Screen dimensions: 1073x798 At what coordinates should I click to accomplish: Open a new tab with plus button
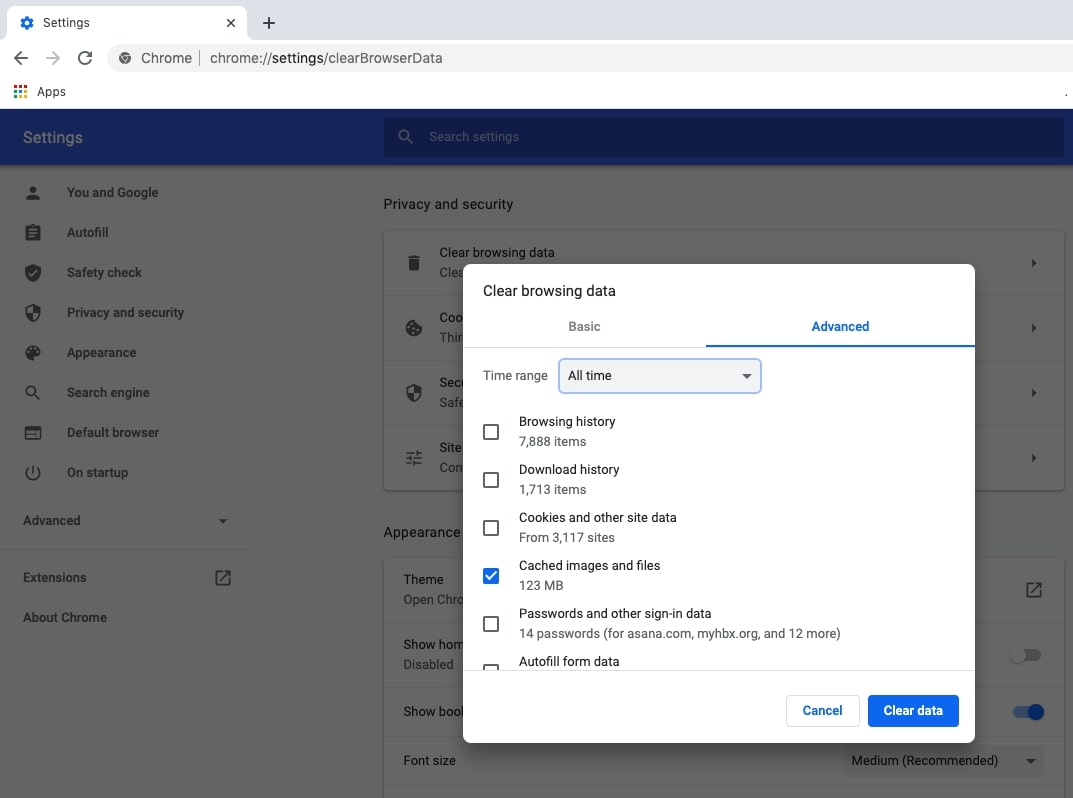click(x=269, y=23)
